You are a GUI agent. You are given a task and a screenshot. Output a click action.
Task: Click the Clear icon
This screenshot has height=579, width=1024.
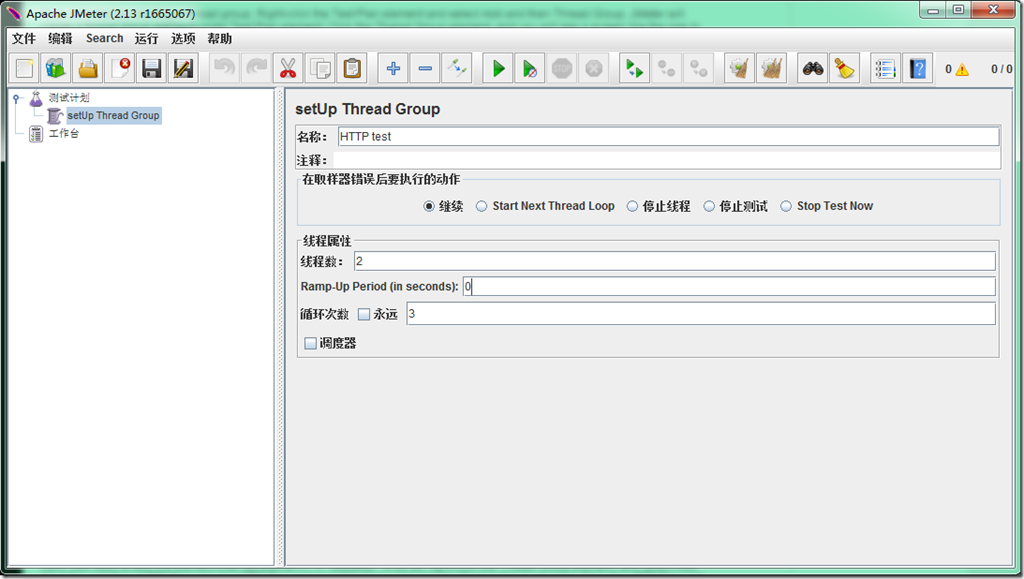point(739,68)
